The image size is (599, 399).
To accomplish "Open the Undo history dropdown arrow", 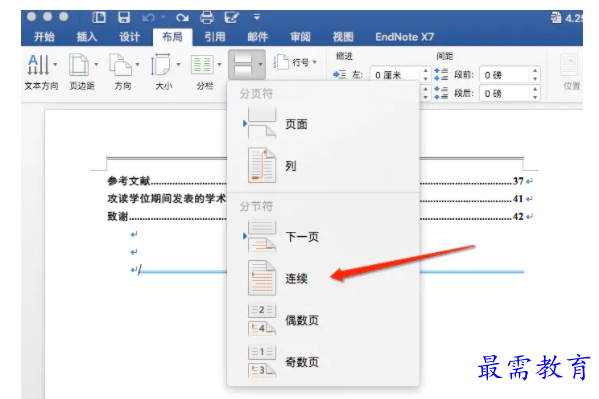I will click(163, 17).
